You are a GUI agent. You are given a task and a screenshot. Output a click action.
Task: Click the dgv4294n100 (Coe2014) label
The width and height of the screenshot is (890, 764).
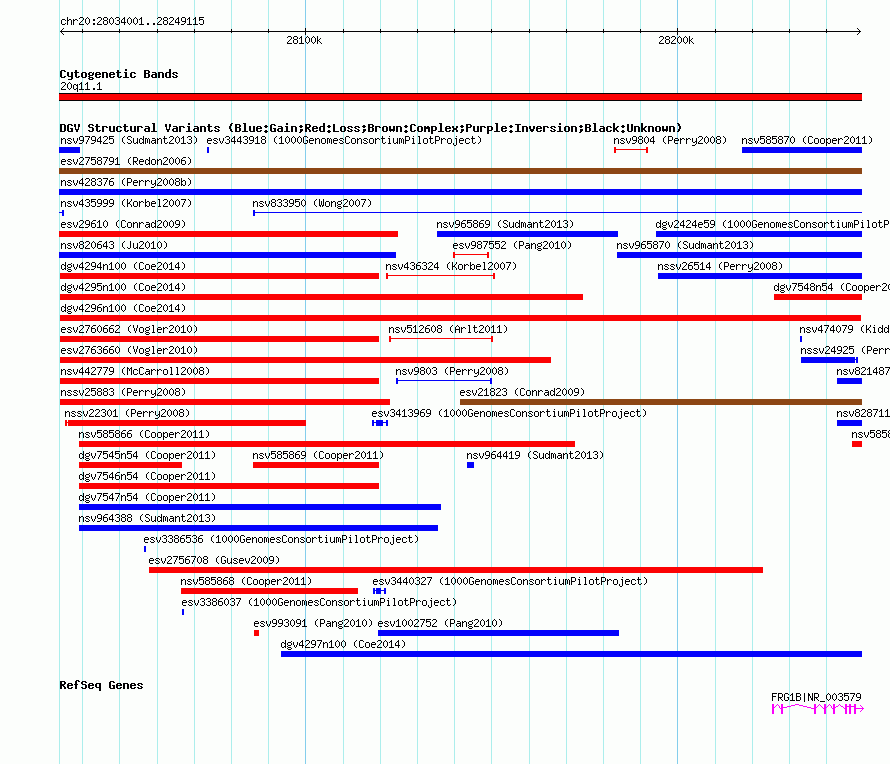click(x=123, y=266)
